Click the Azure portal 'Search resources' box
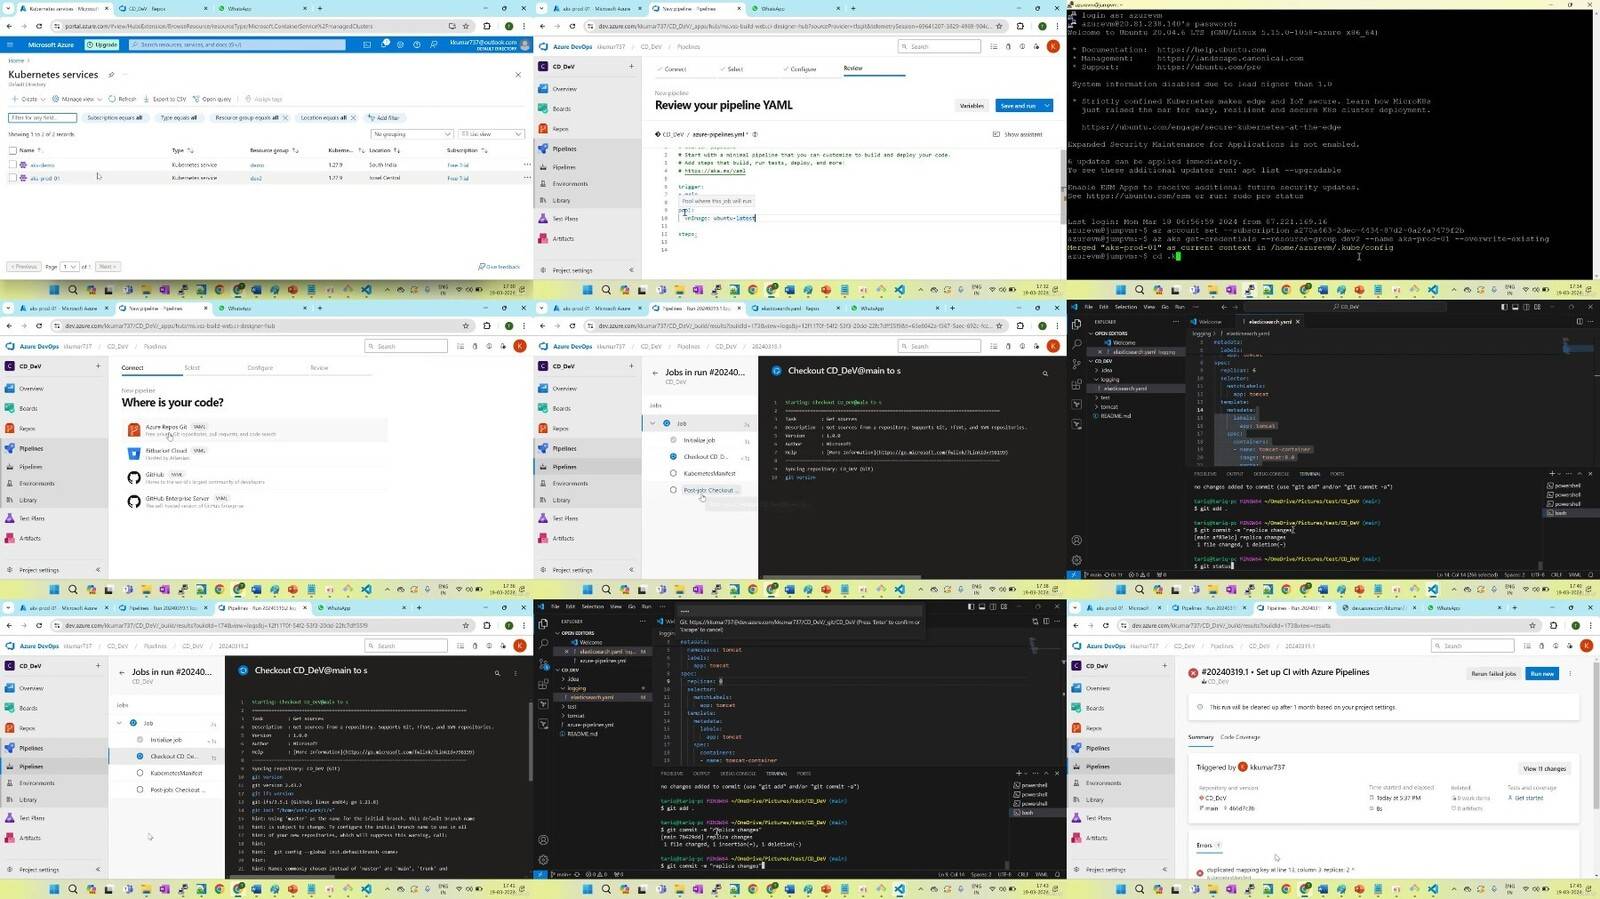 (x=237, y=45)
